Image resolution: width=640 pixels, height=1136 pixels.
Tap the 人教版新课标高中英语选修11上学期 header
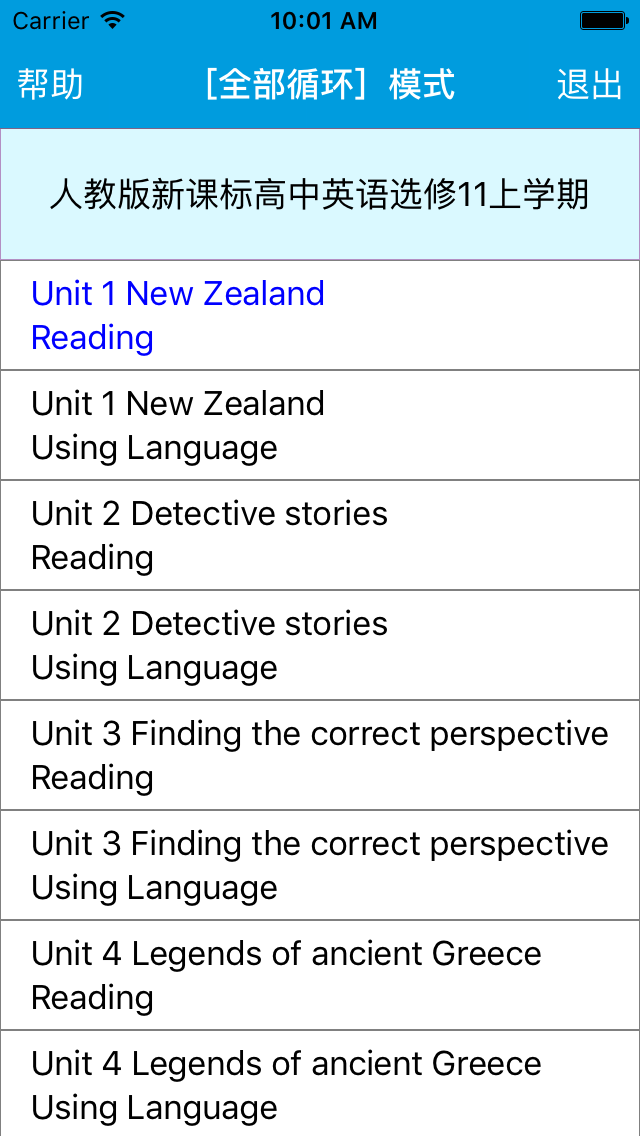coord(320,195)
